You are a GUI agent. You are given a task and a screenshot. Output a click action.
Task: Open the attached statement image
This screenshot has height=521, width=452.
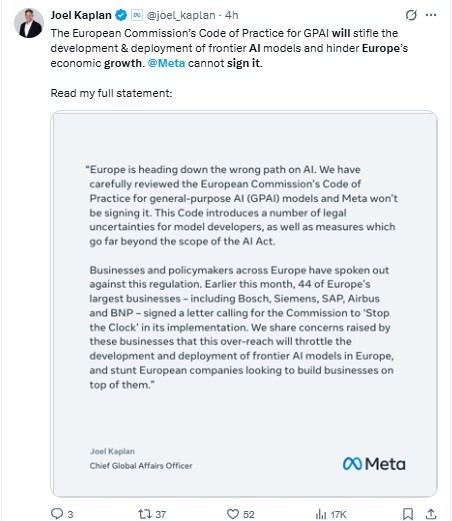244,304
